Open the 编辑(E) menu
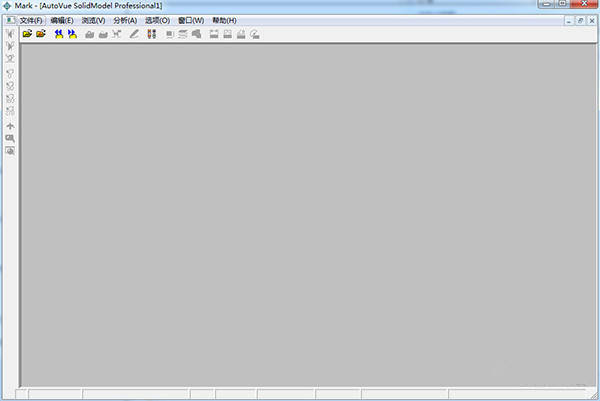600x401 pixels. (x=62, y=20)
